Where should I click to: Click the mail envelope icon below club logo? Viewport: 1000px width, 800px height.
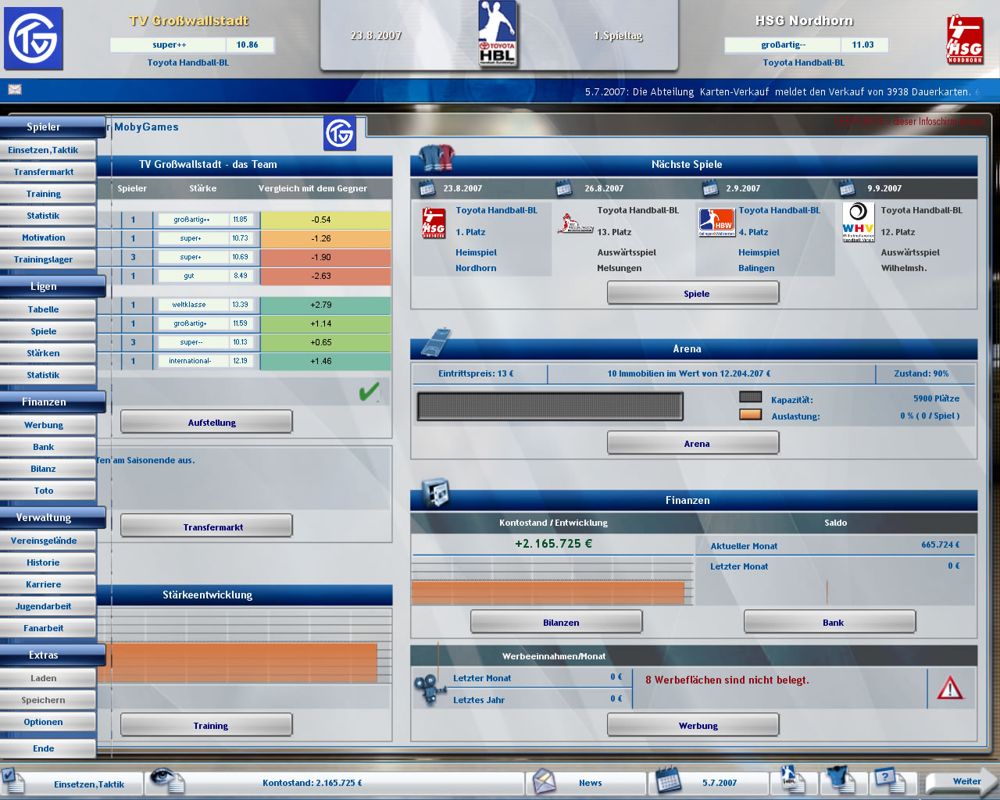pyautogui.click(x=15, y=90)
